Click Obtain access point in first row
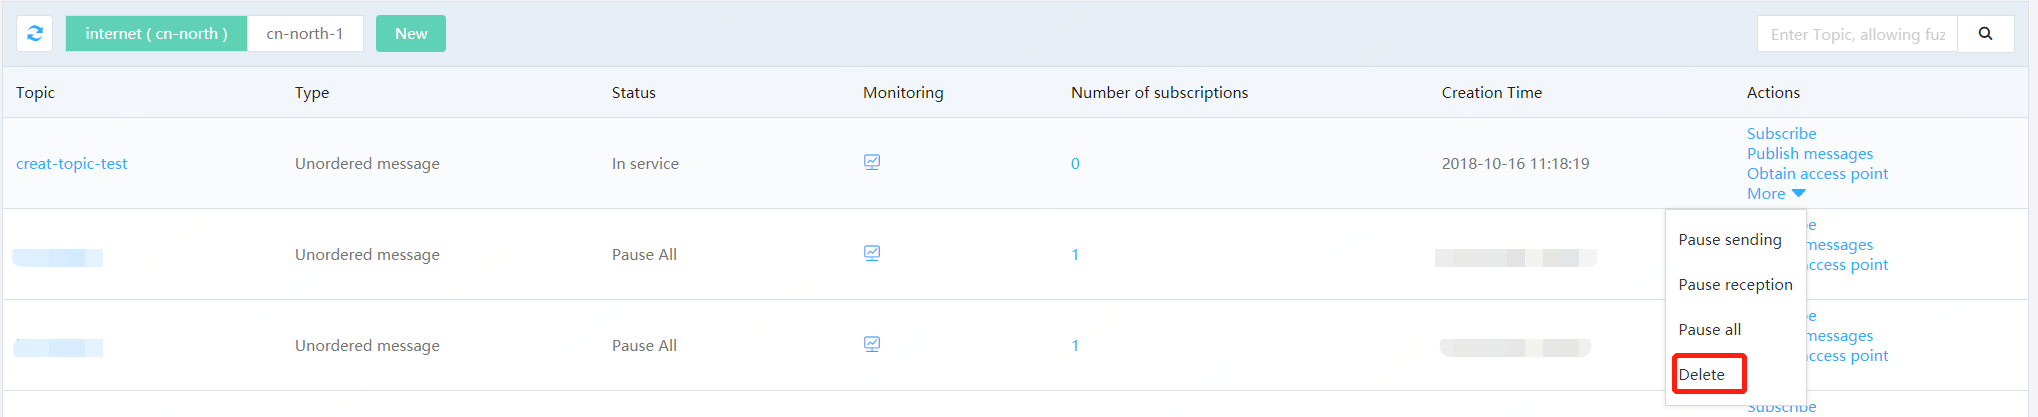 1817,174
